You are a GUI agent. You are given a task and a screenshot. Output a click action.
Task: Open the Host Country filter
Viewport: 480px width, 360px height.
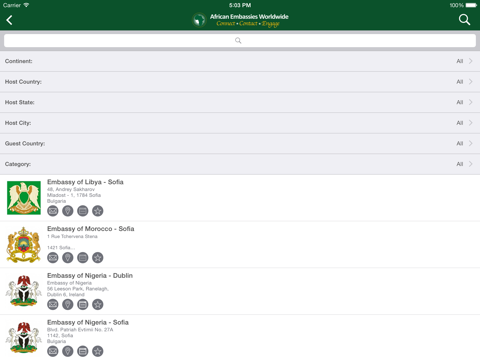(x=240, y=82)
